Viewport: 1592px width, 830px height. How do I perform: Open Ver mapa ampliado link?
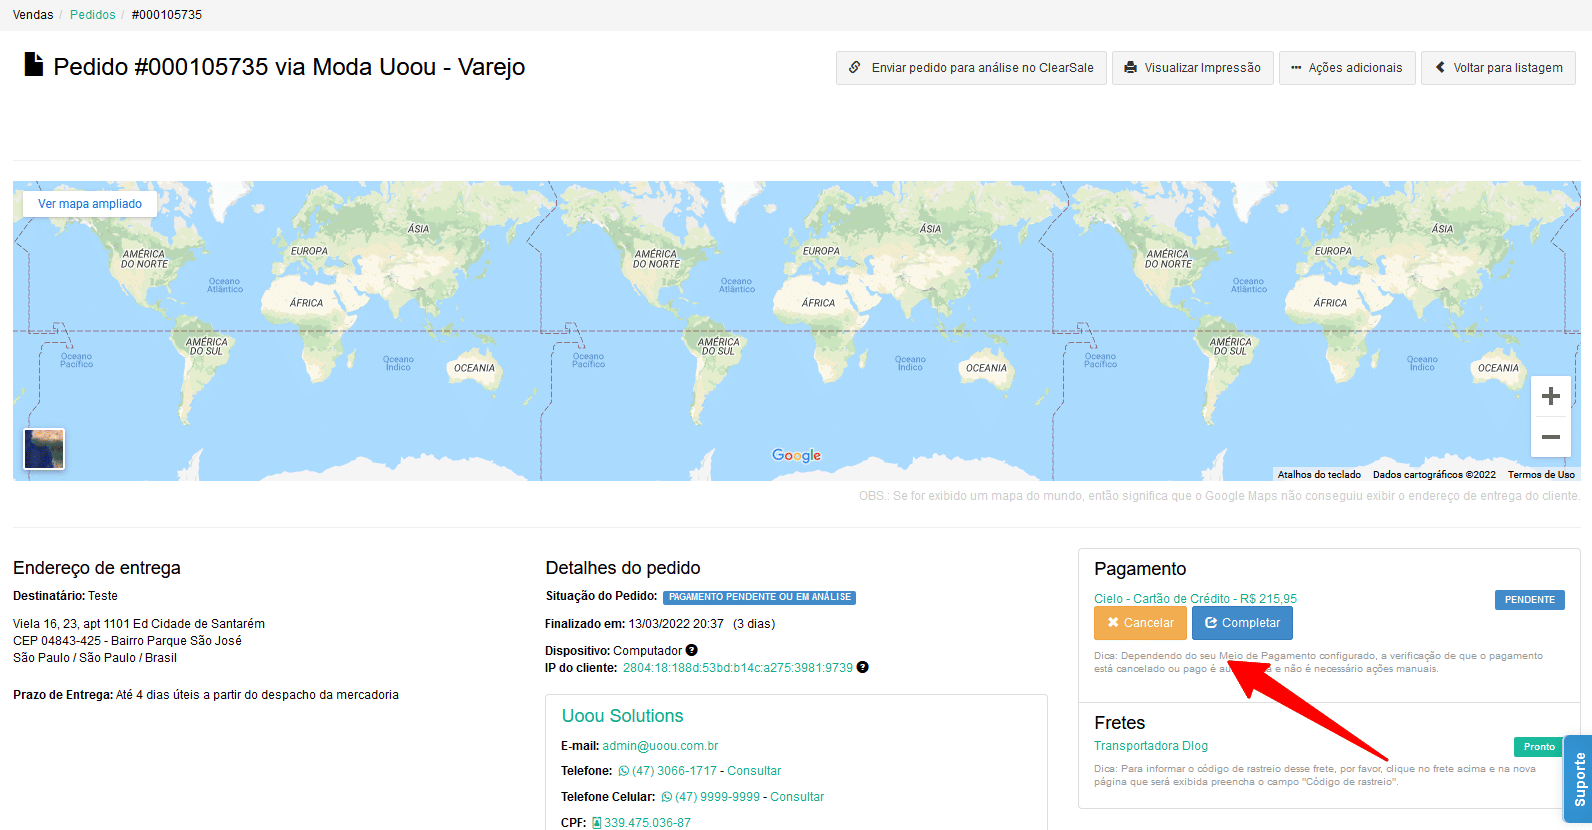pos(90,204)
